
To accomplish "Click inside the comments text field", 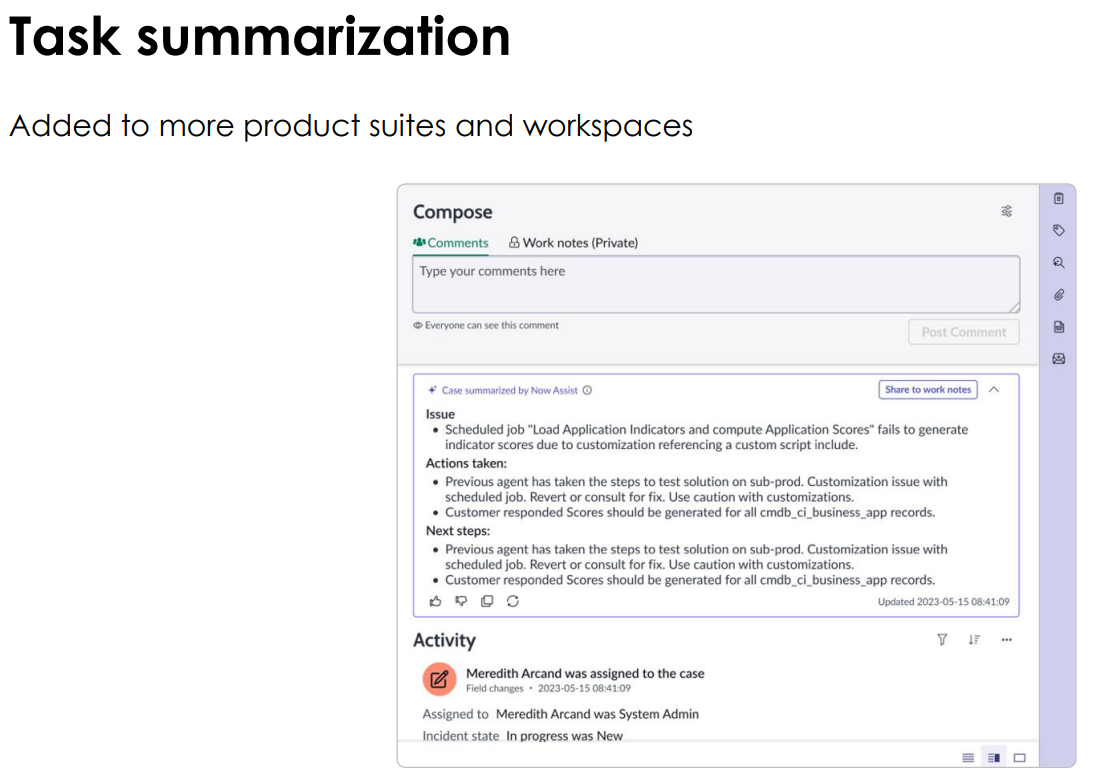I will coord(716,283).
